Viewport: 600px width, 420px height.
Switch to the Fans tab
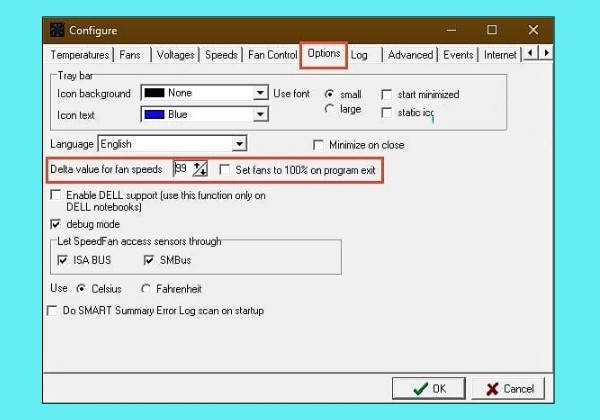[130, 55]
